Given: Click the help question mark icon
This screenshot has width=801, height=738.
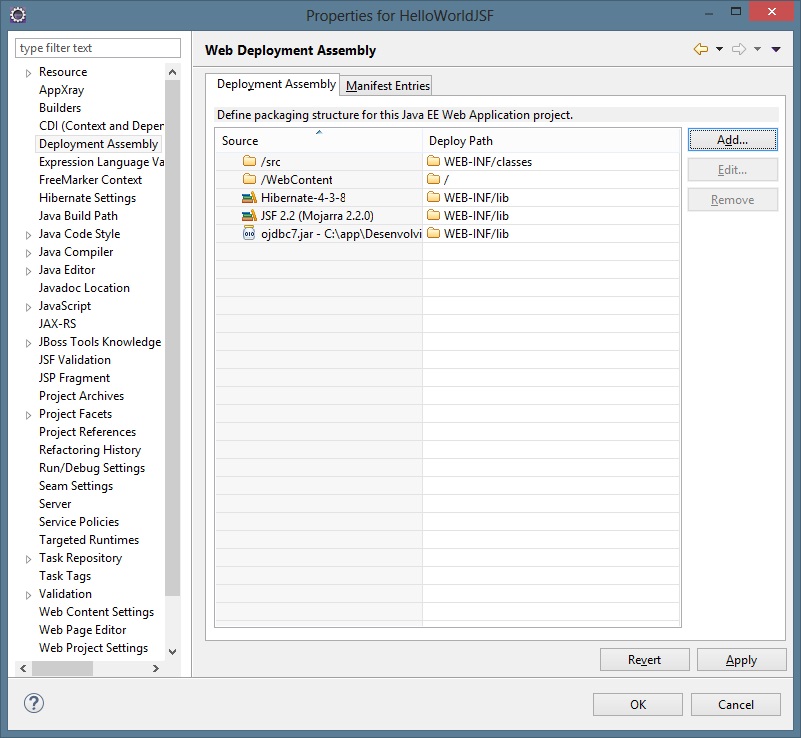Looking at the screenshot, I should pos(32,704).
